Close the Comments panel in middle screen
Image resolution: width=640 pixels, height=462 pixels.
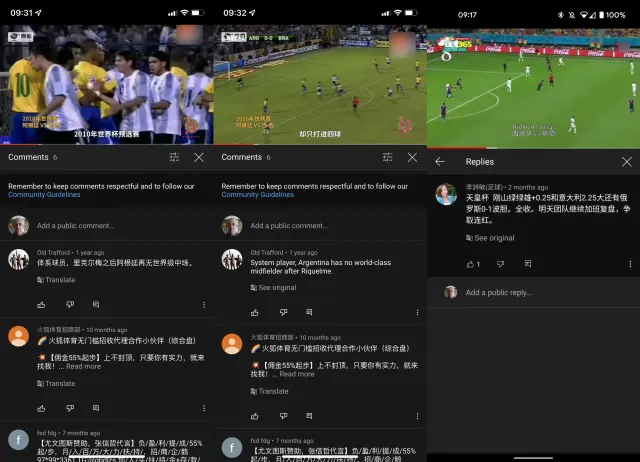click(412, 157)
